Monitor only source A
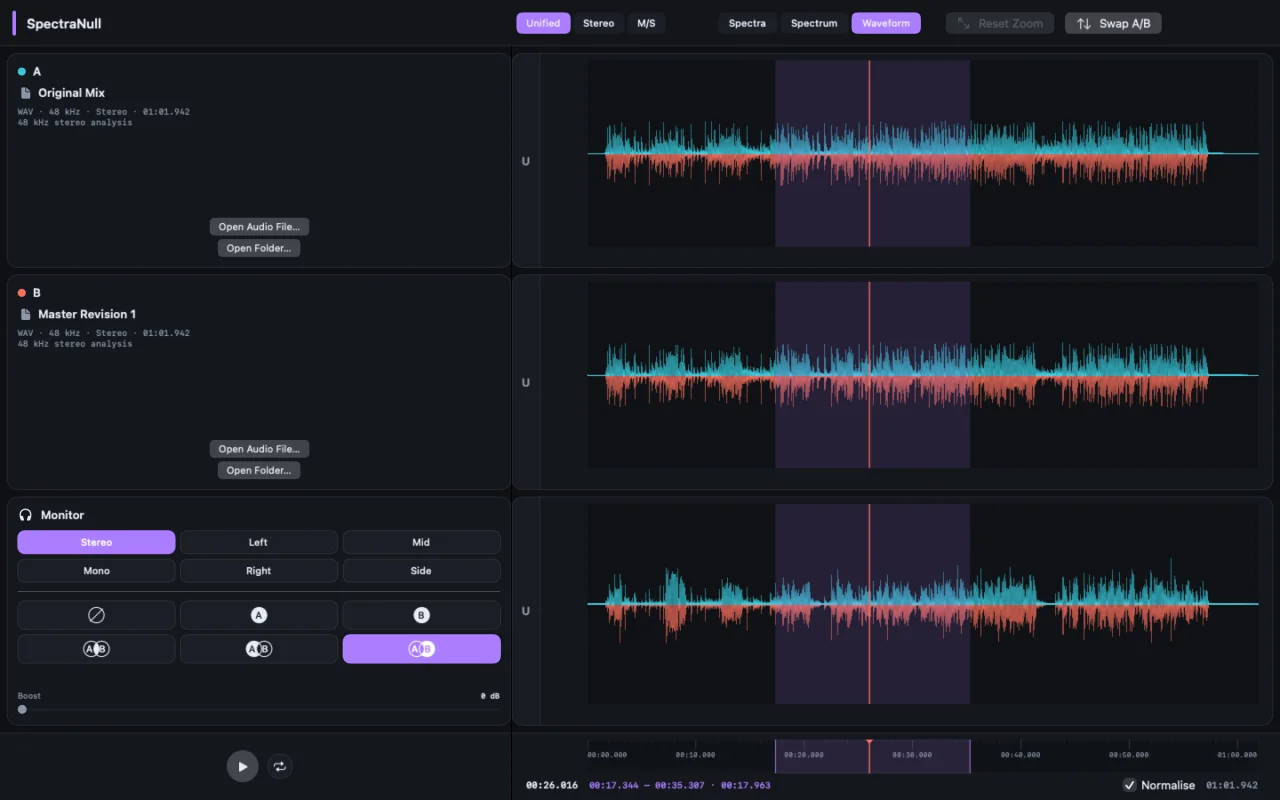 (x=258, y=615)
